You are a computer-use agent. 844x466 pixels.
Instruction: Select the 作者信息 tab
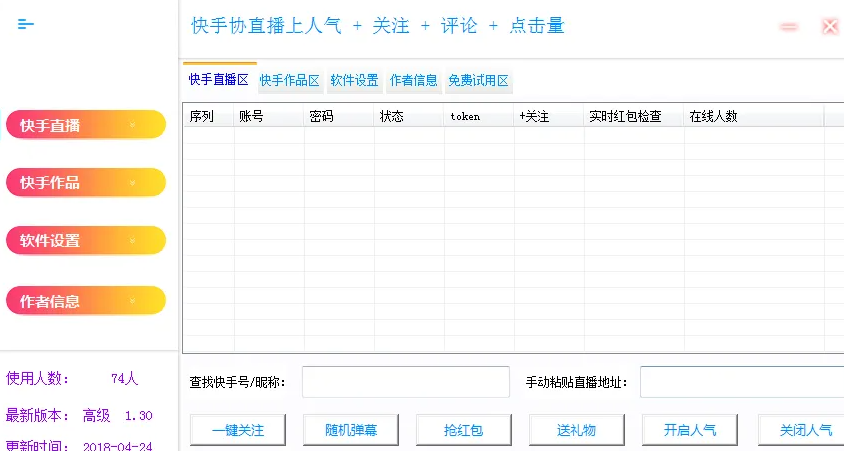pyautogui.click(x=413, y=81)
